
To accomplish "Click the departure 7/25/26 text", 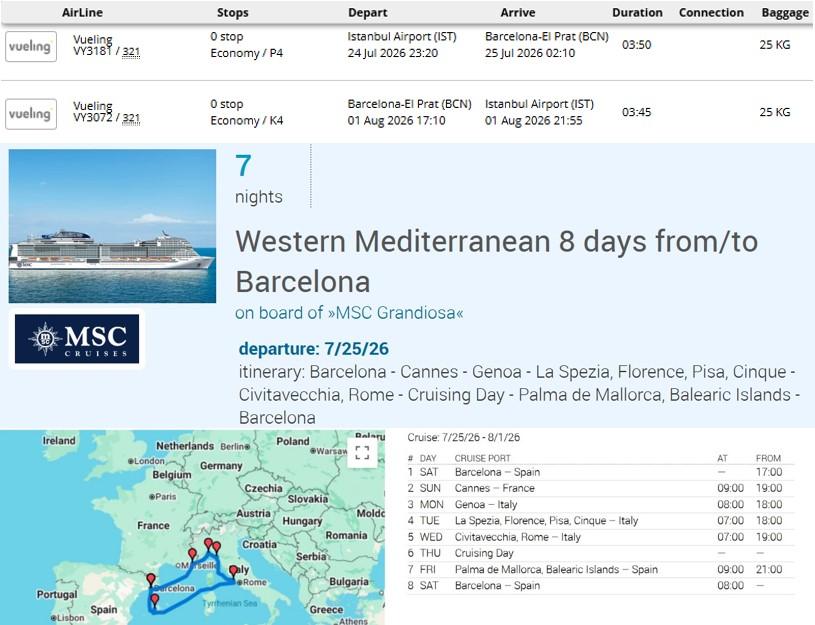I will (x=313, y=348).
